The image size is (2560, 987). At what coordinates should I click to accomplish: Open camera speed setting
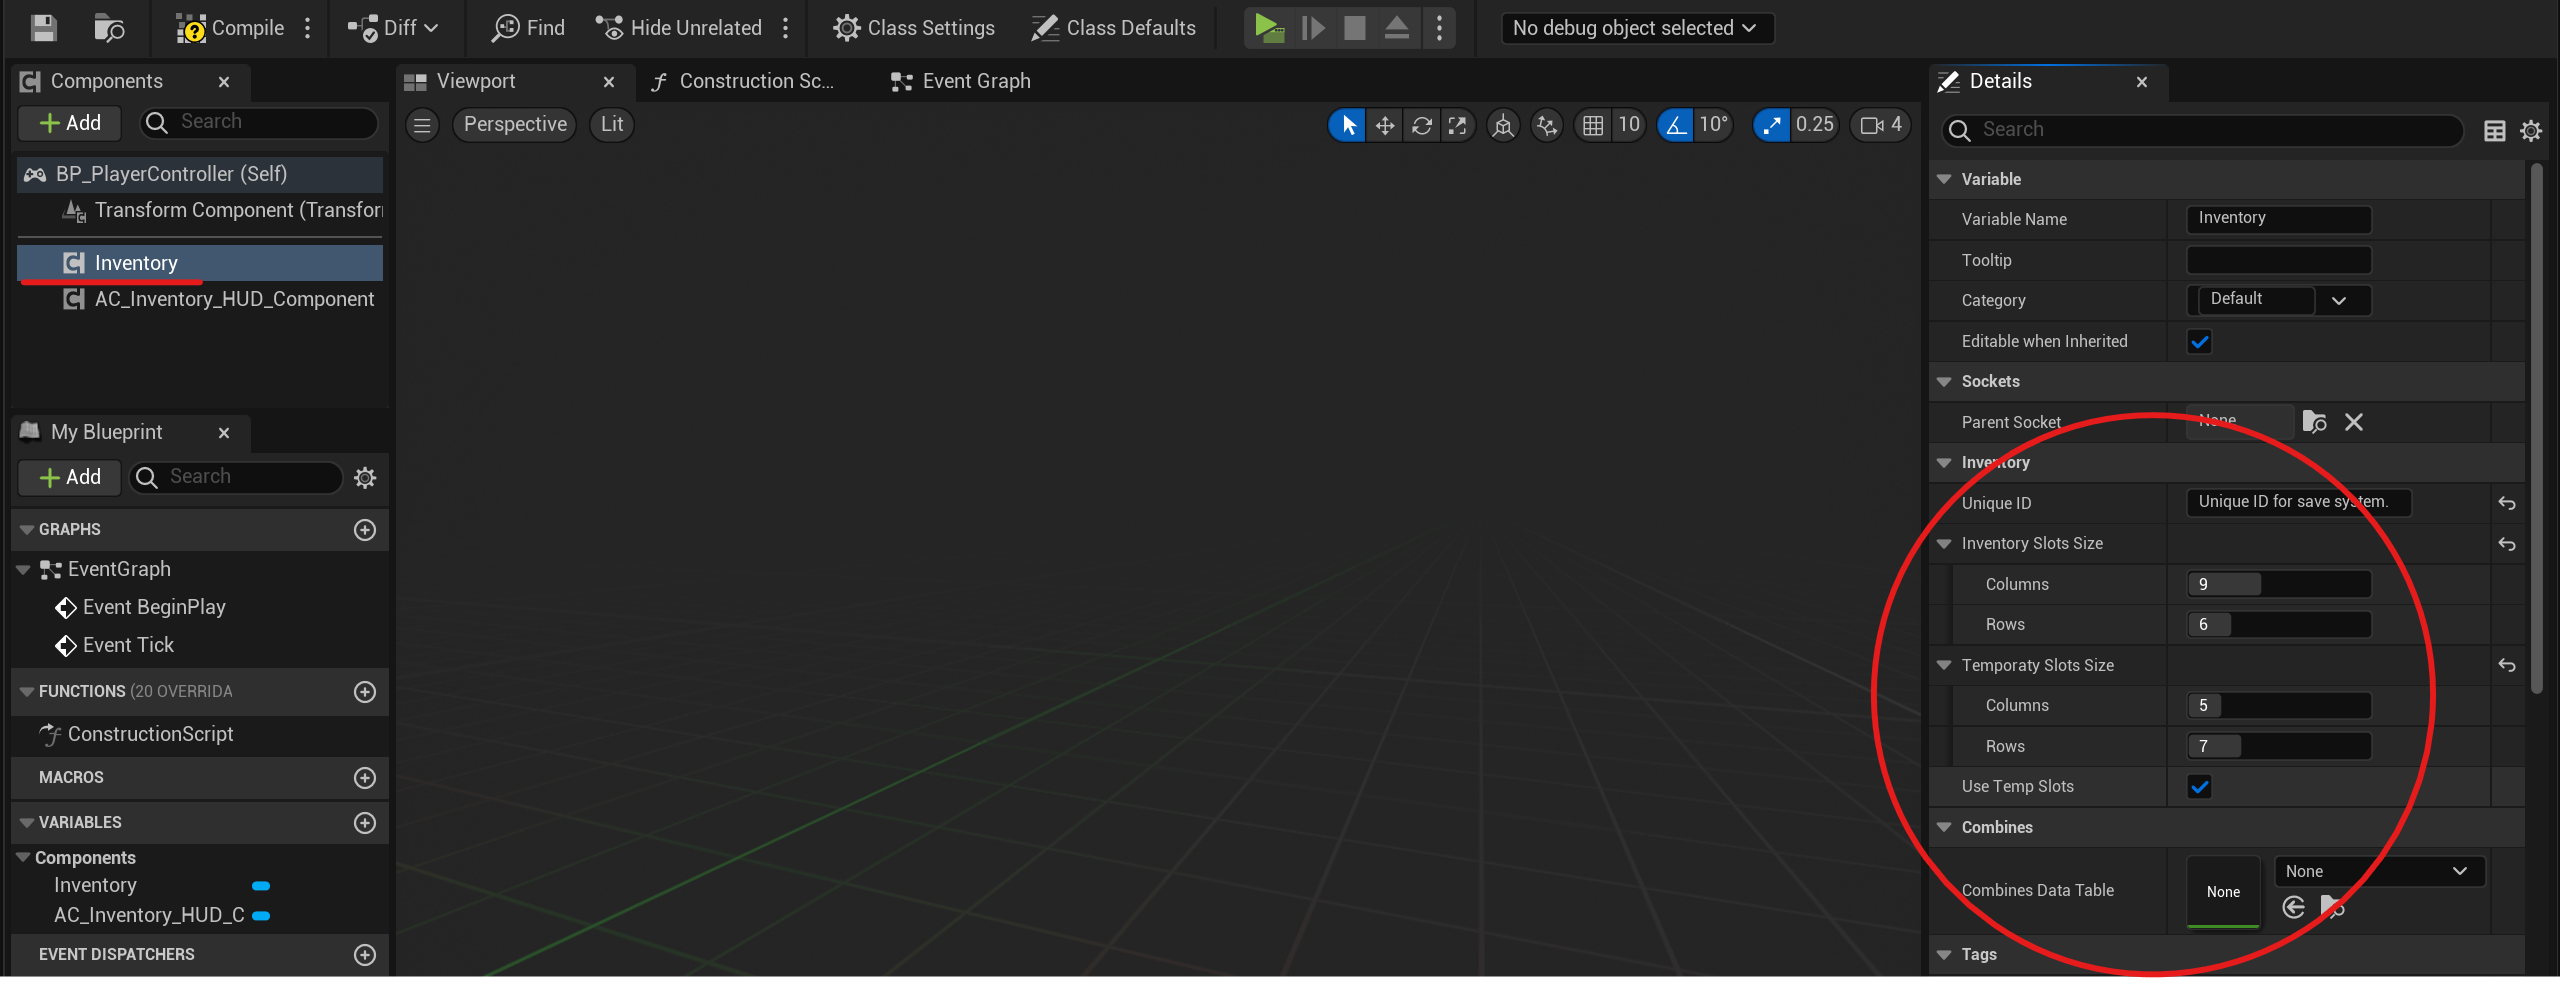1880,125
